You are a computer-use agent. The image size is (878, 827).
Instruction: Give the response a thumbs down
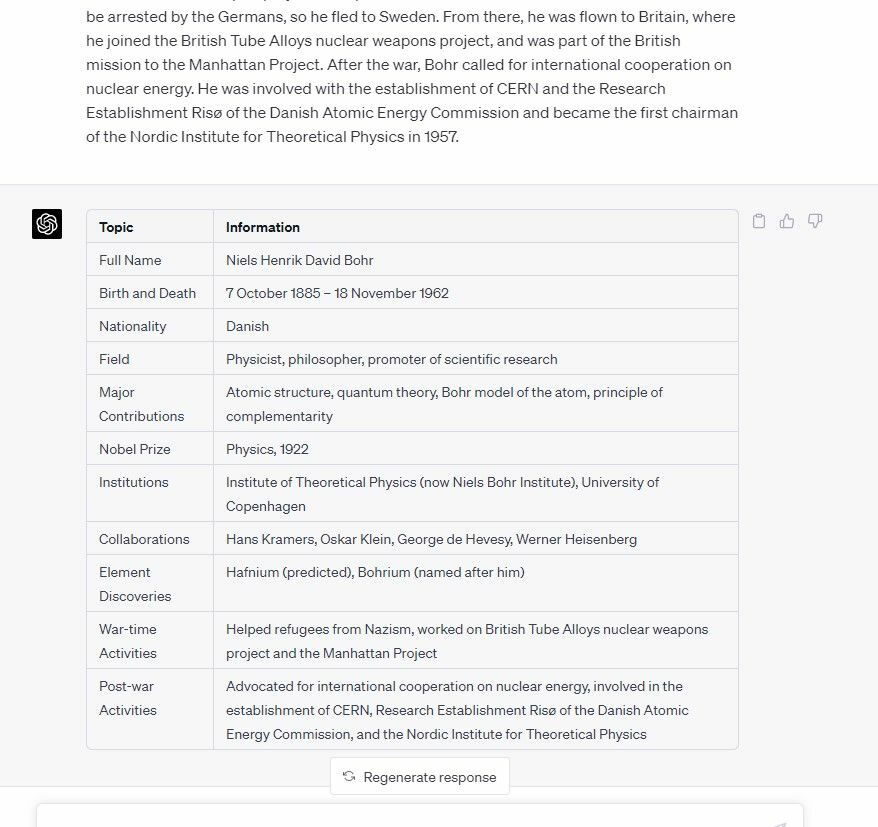(x=815, y=221)
